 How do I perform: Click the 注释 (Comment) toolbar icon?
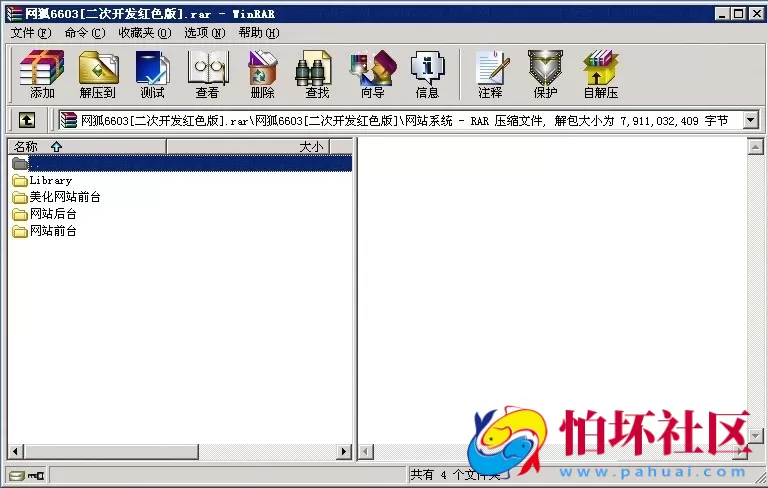click(490, 74)
